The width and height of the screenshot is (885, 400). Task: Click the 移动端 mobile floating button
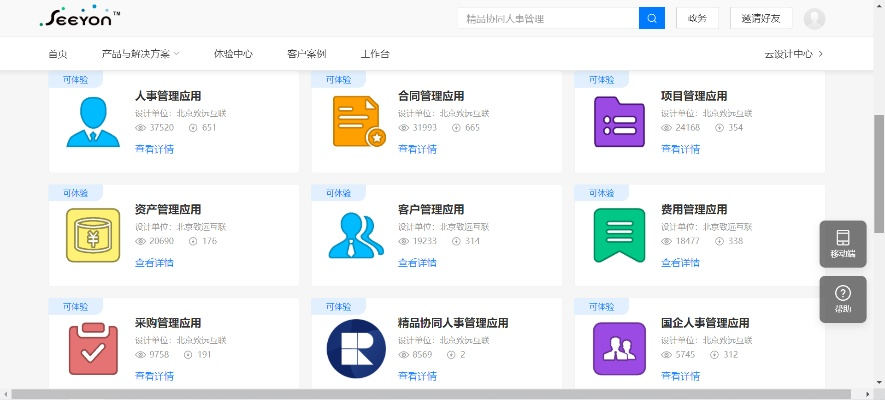pyautogui.click(x=842, y=243)
